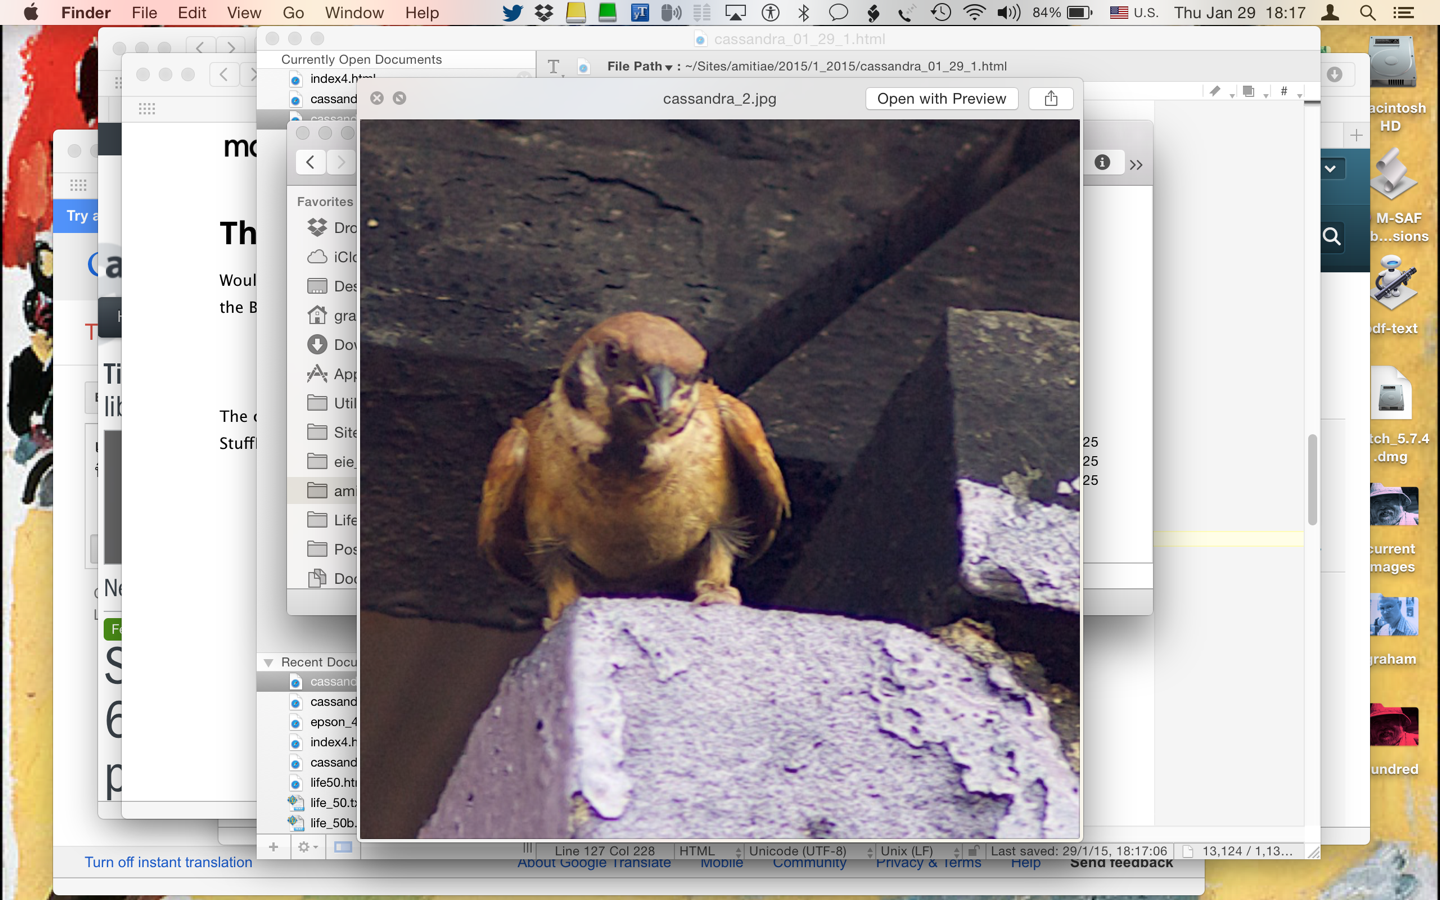Open the Go menu
The image size is (1440, 900).
coord(293,13)
